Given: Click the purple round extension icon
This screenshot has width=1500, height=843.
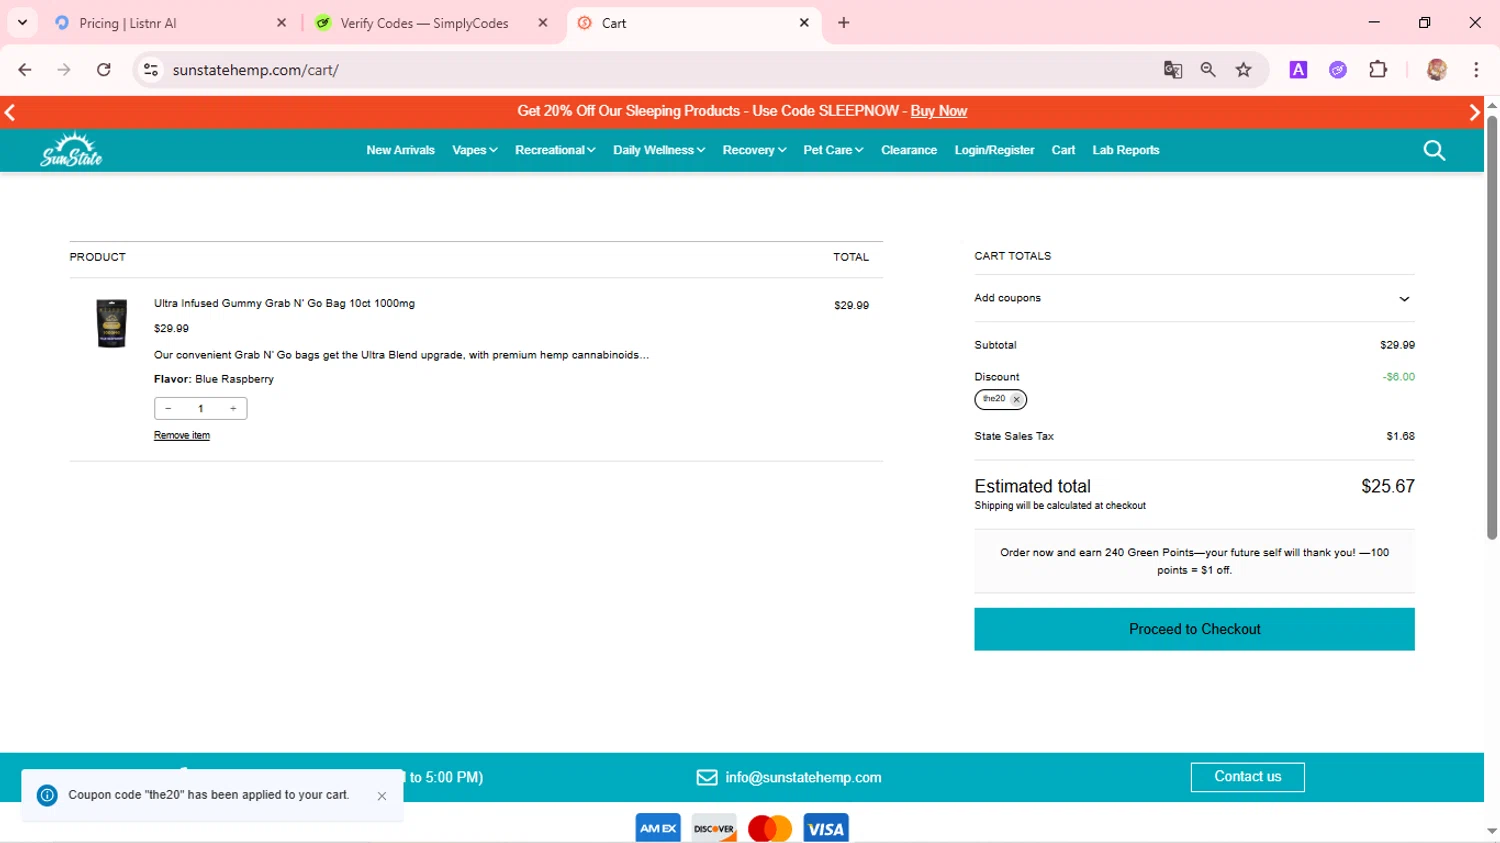Looking at the screenshot, I should coord(1338,70).
